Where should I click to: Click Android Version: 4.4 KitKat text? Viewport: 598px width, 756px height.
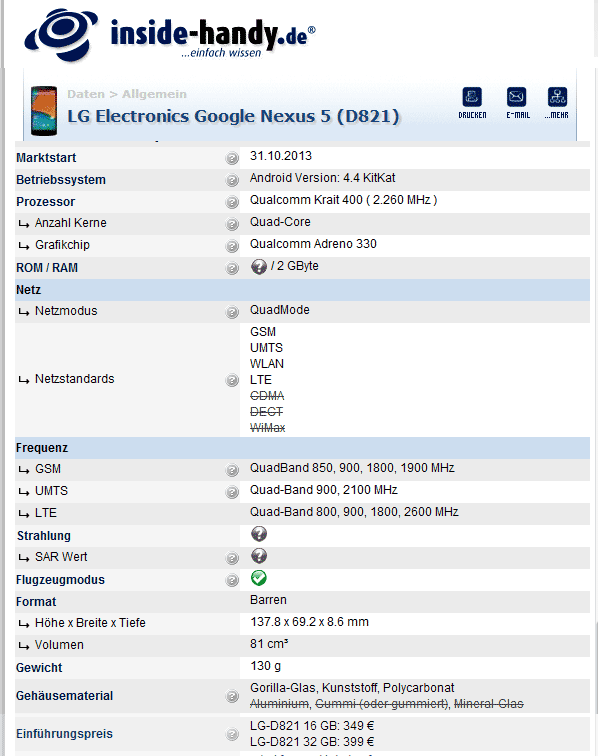tap(323, 178)
